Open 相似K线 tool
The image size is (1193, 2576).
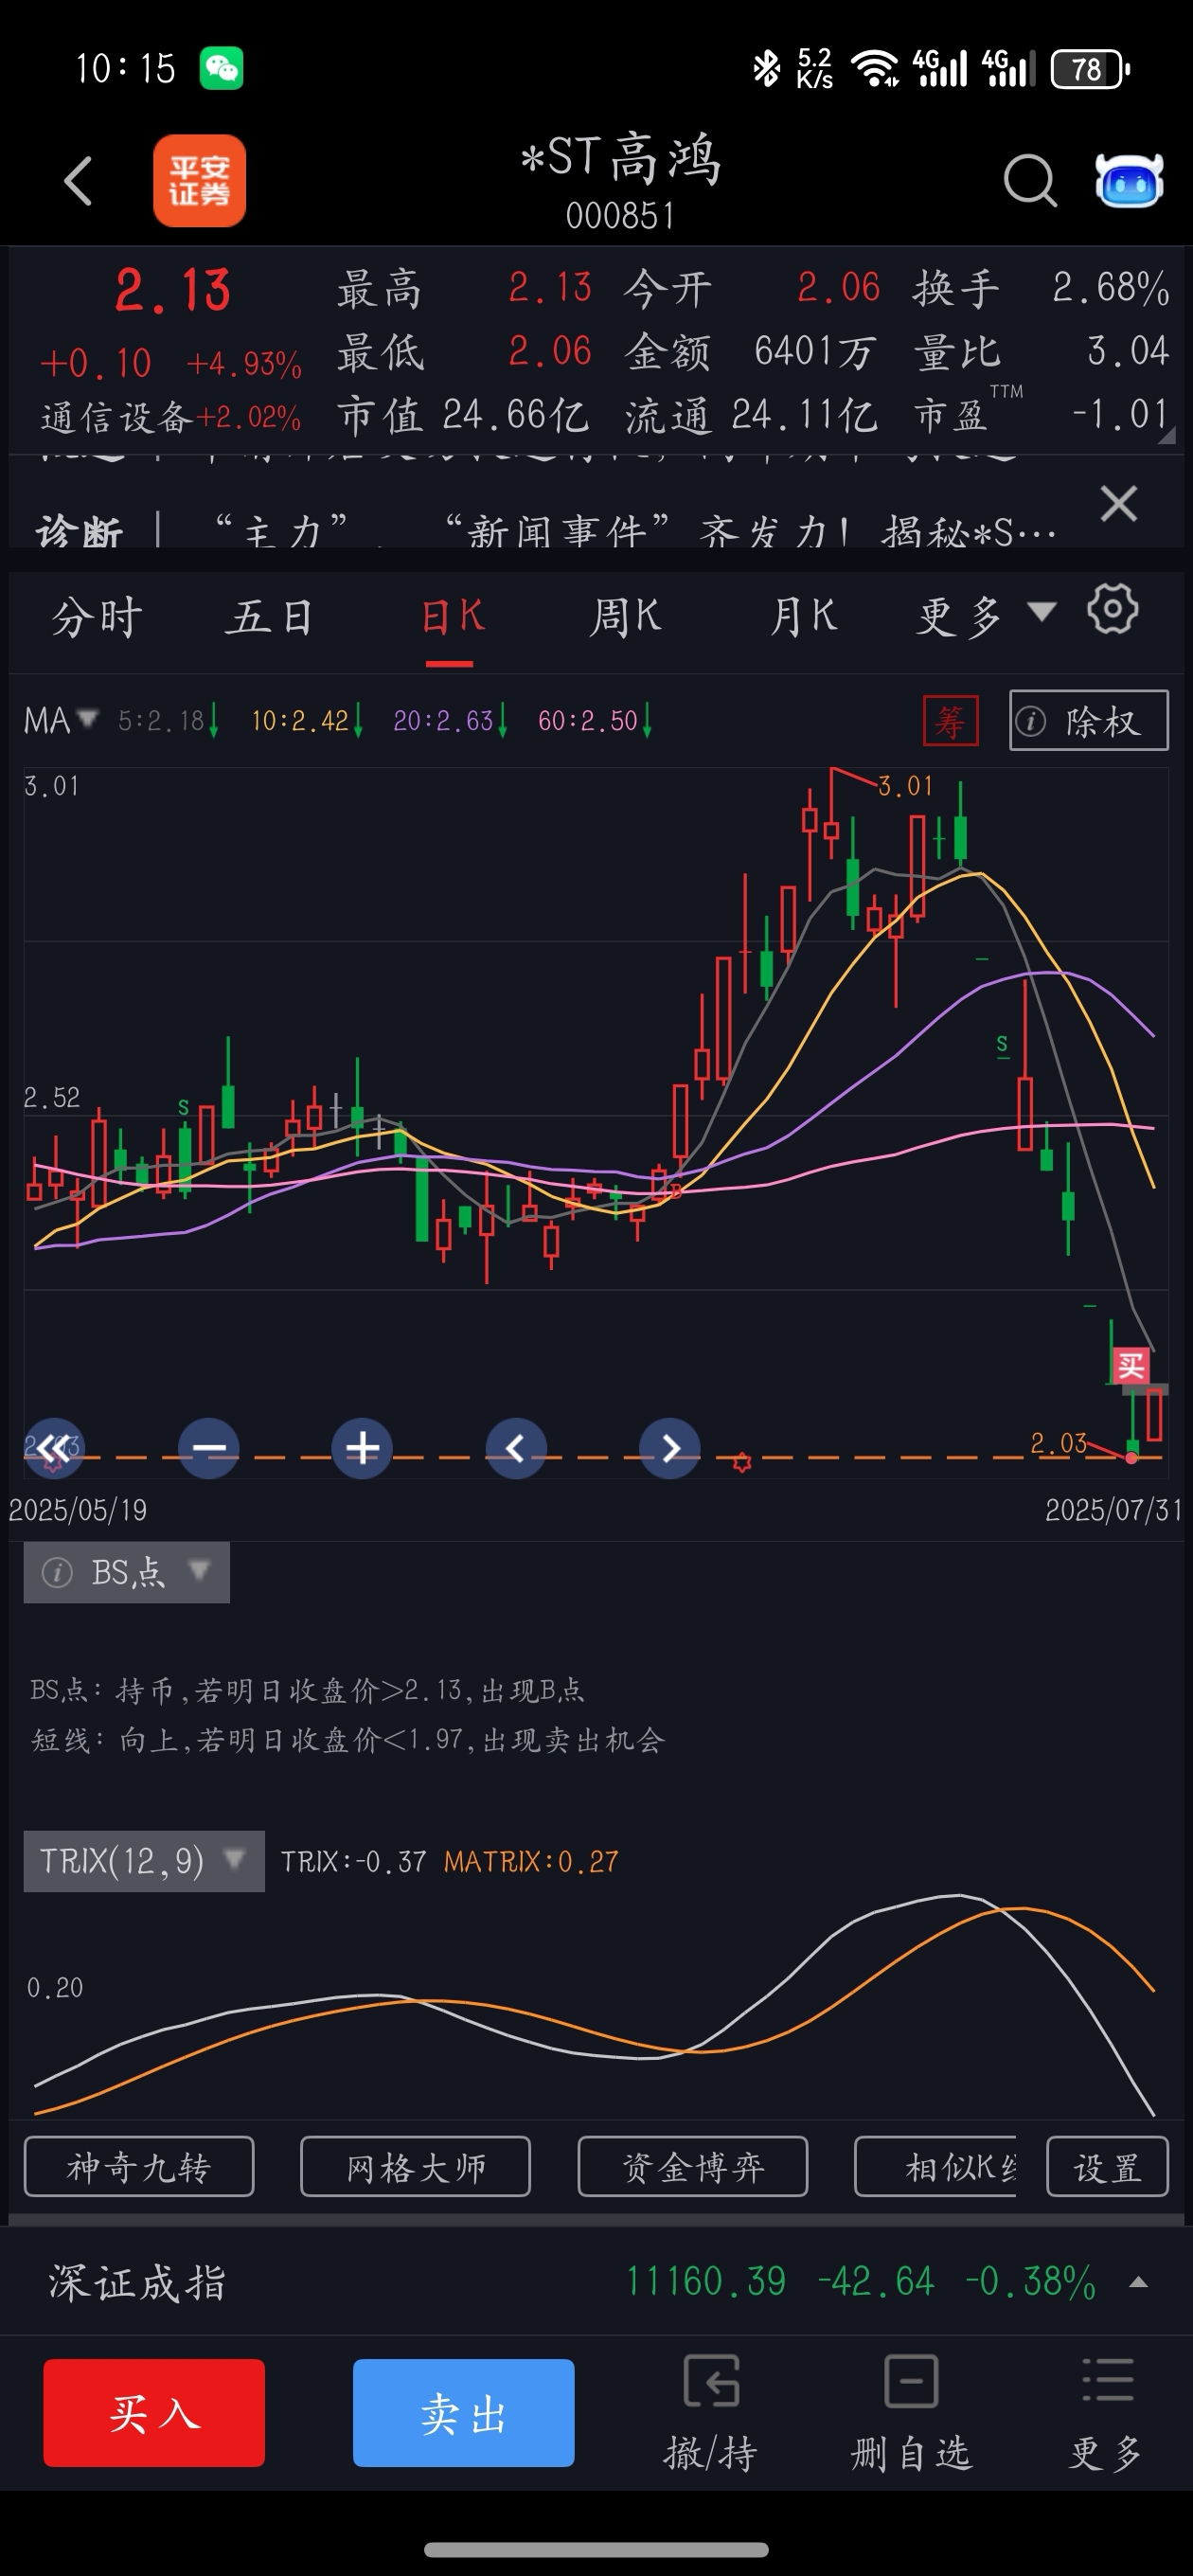pyautogui.click(x=938, y=2166)
